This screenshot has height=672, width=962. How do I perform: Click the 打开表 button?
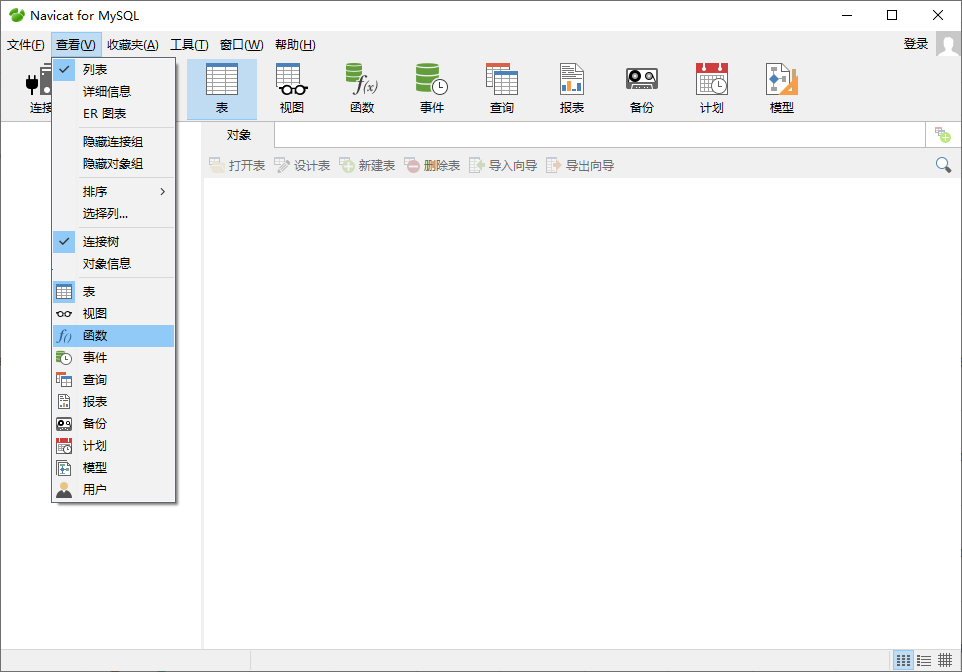[237, 165]
